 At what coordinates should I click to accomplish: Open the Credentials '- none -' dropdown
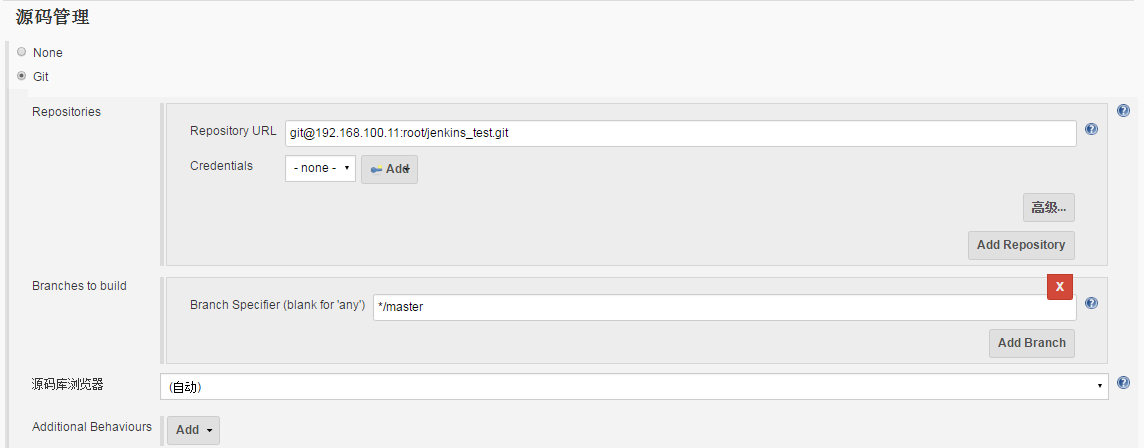tap(320, 168)
